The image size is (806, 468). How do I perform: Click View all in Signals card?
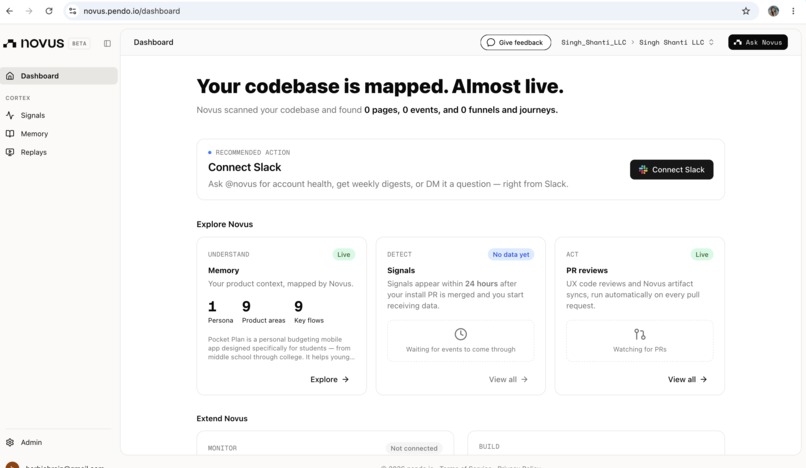pyautogui.click(x=508, y=380)
